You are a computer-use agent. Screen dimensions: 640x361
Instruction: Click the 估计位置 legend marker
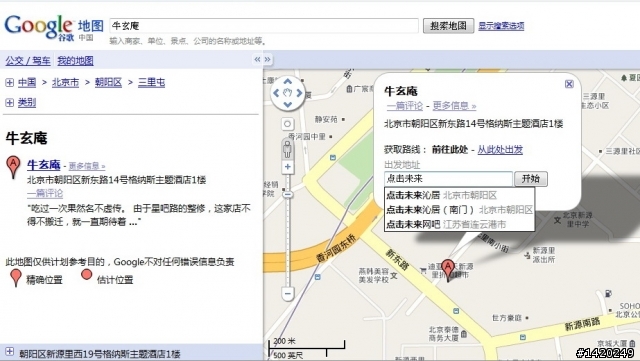pos(87,275)
